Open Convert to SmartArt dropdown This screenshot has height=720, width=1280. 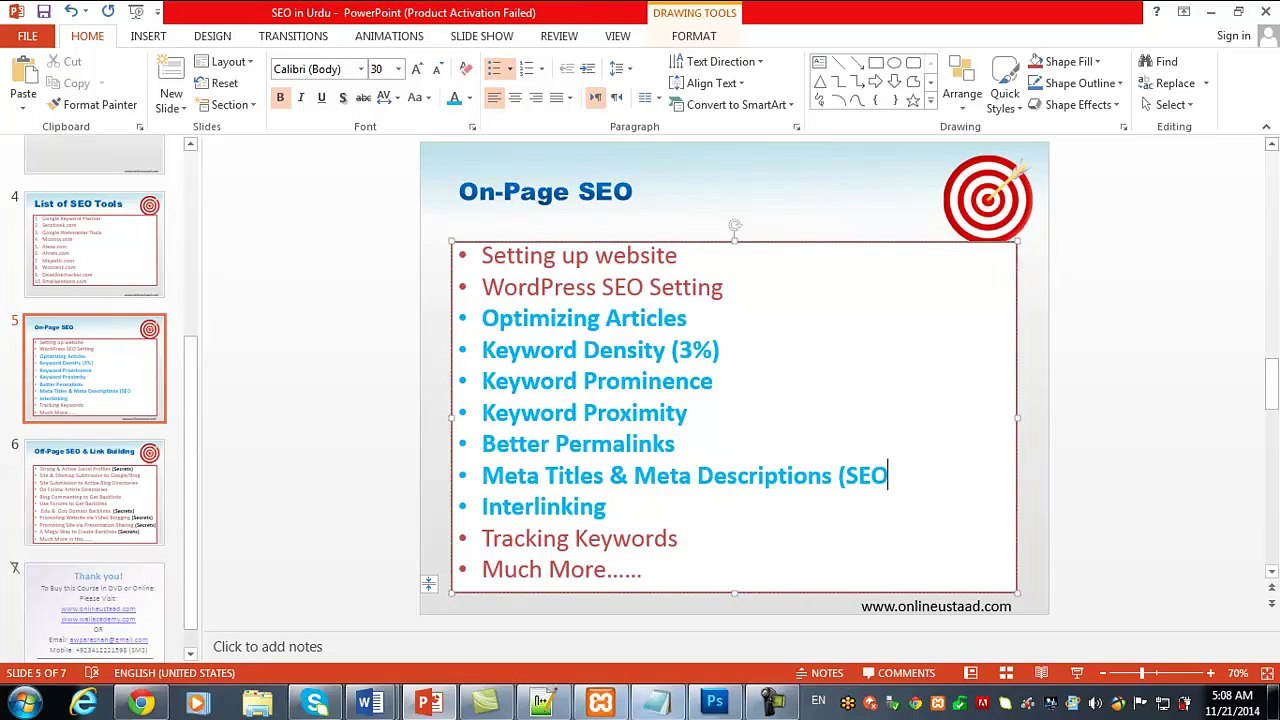(x=731, y=105)
